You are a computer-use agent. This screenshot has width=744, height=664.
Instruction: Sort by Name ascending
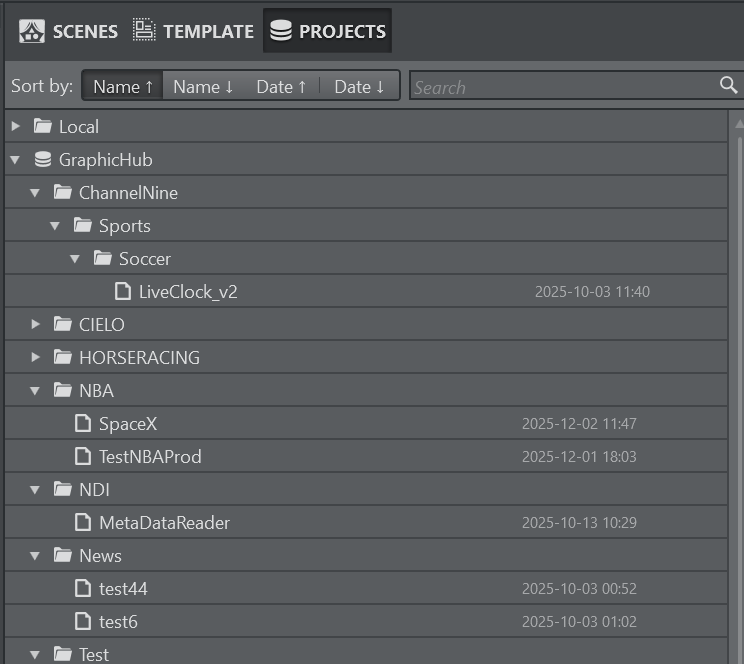click(x=123, y=87)
